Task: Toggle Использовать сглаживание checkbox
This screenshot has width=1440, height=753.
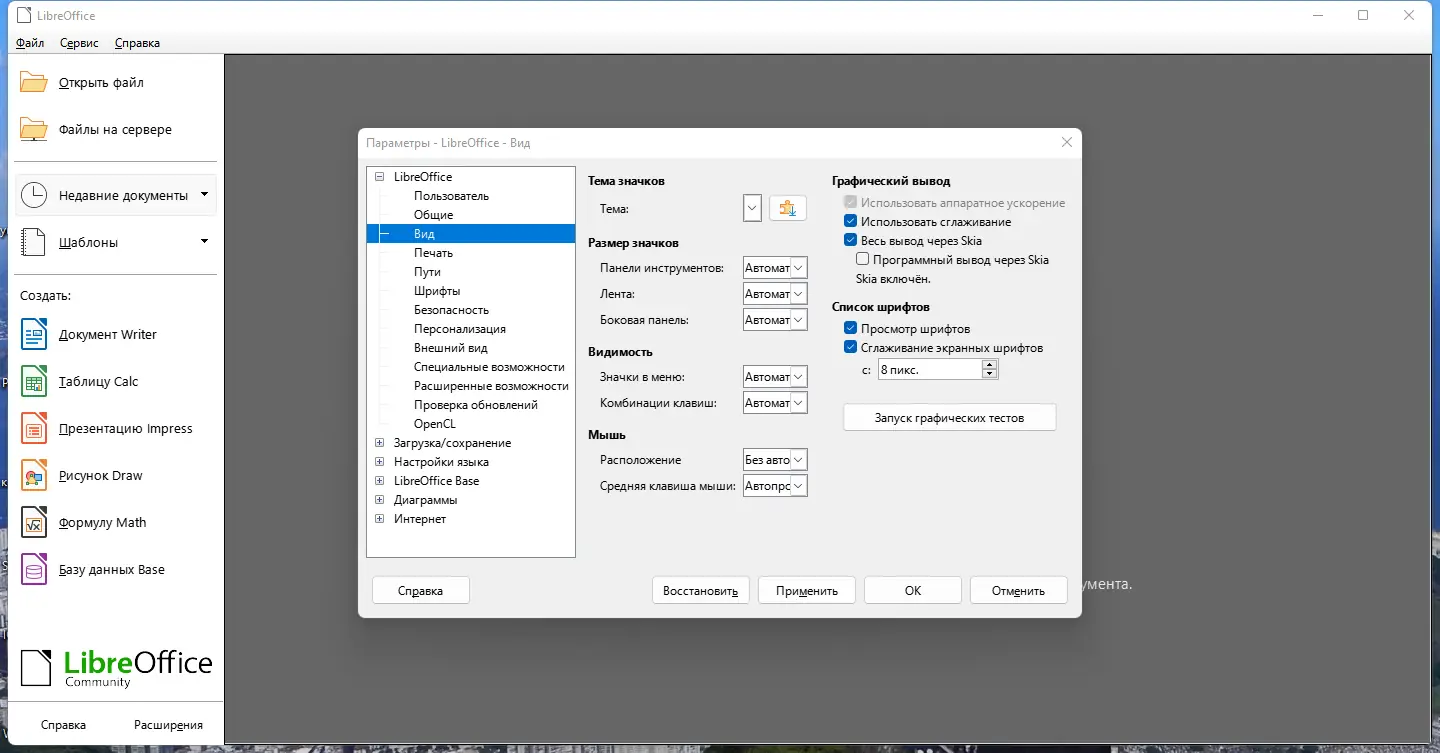Action: 851,221
